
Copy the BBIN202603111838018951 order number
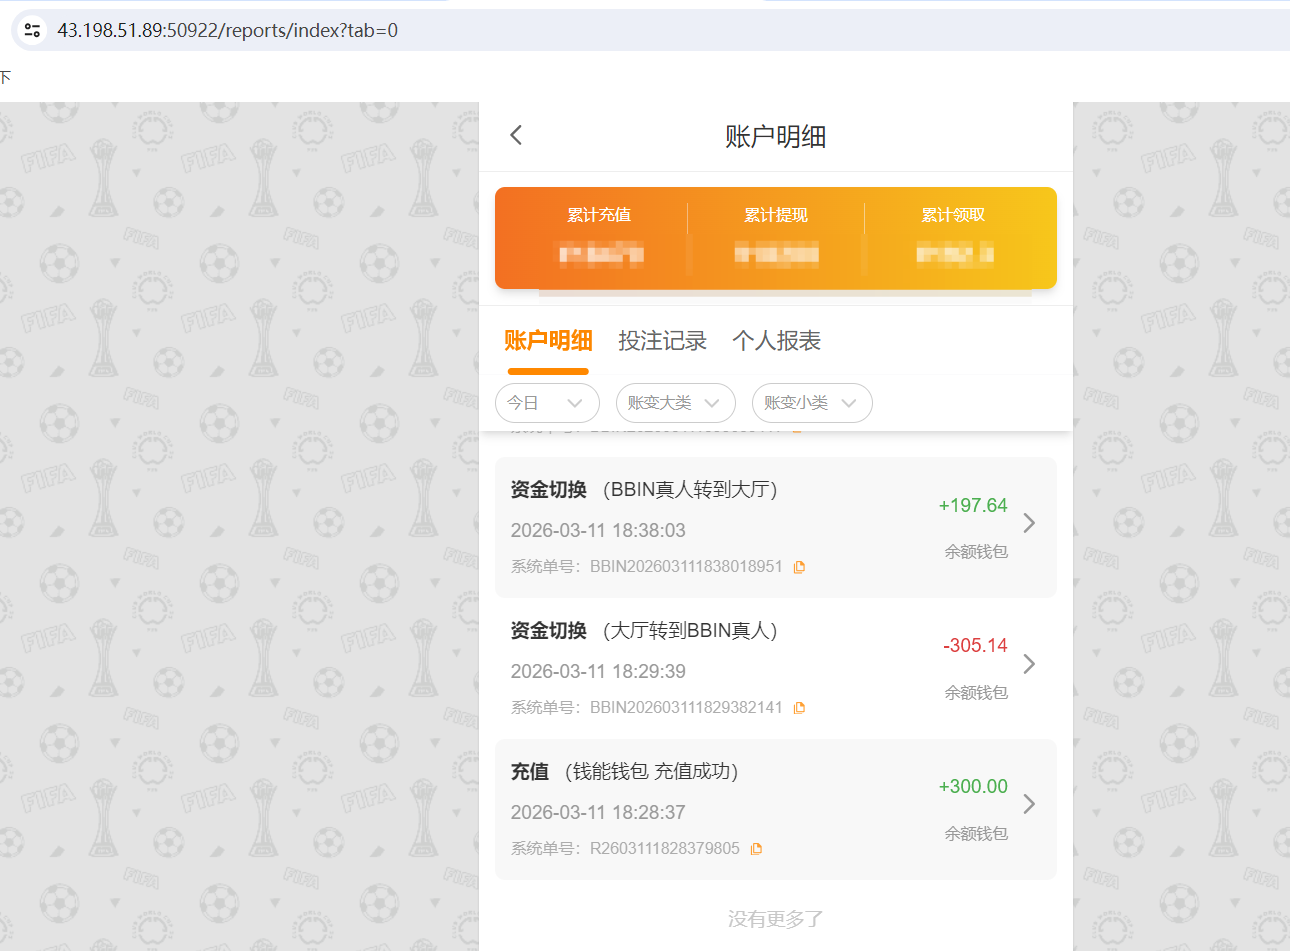[798, 566]
